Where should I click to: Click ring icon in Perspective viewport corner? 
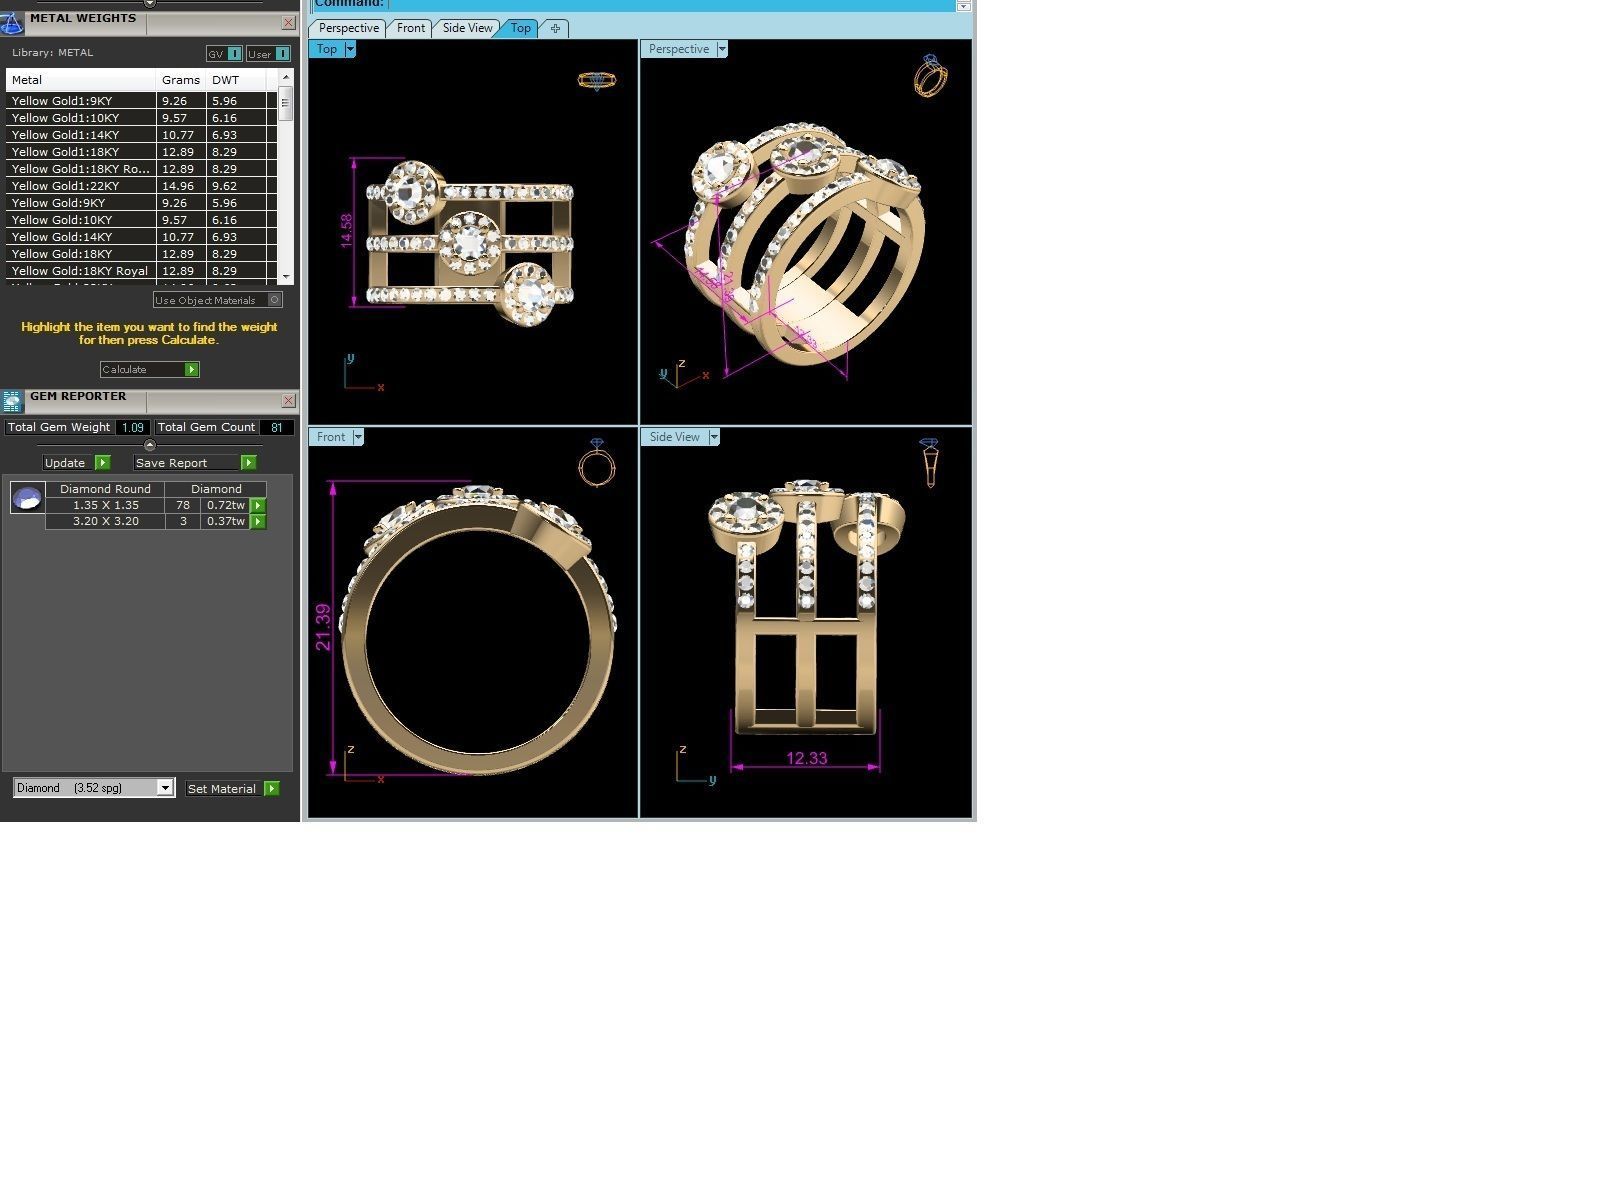pos(930,76)
